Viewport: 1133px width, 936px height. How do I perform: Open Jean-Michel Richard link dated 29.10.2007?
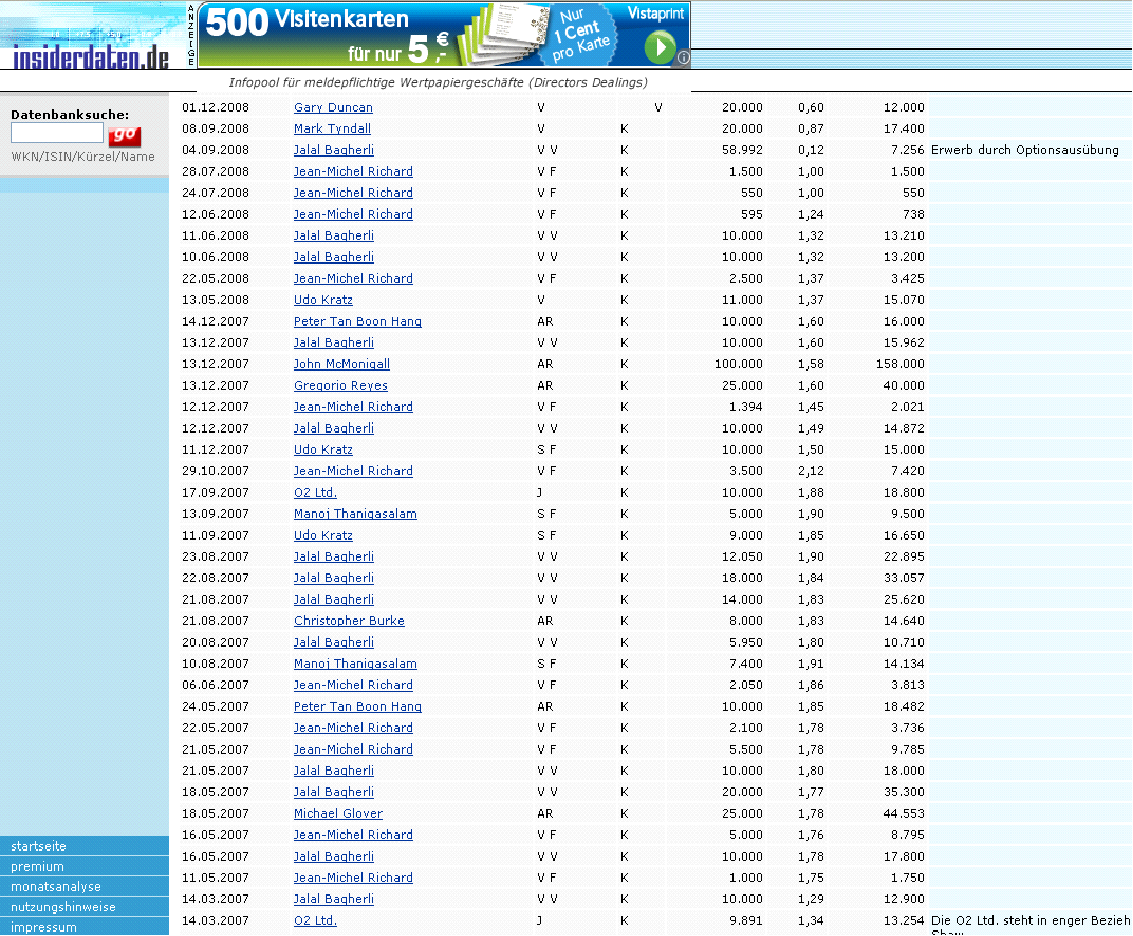[x=353, y=471]
